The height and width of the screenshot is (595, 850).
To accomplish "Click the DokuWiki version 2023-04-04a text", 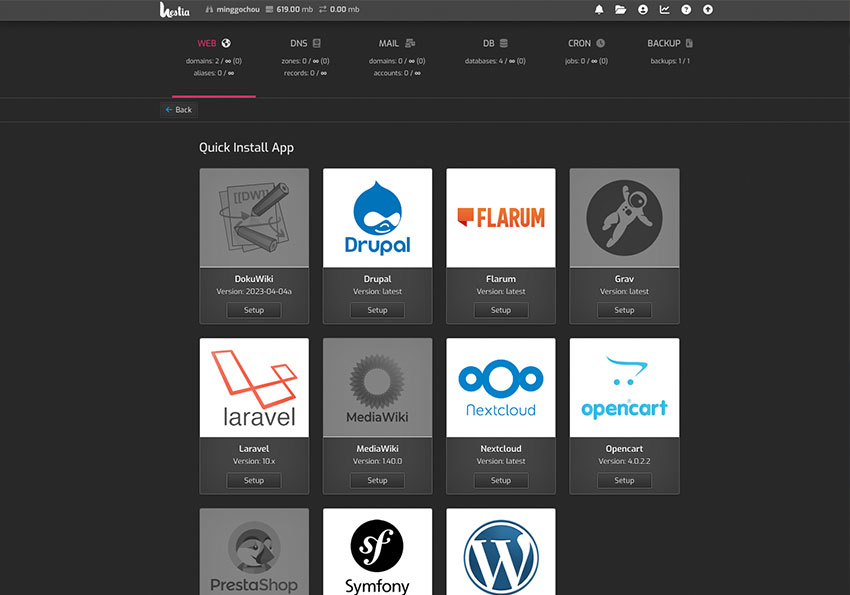I will [254, 292].
